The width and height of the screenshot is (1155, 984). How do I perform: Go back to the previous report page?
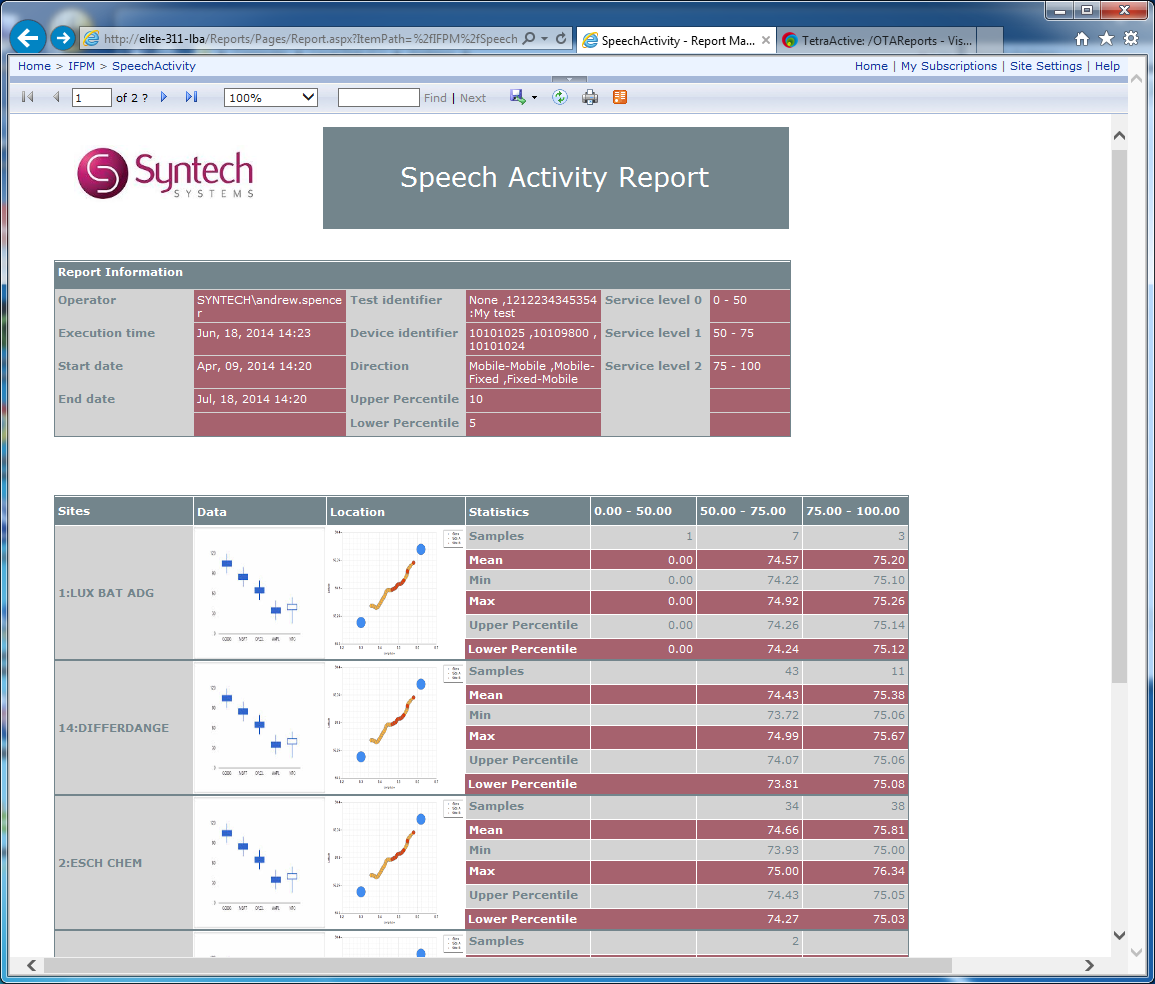pyautogui.click(x=56, y=97)
